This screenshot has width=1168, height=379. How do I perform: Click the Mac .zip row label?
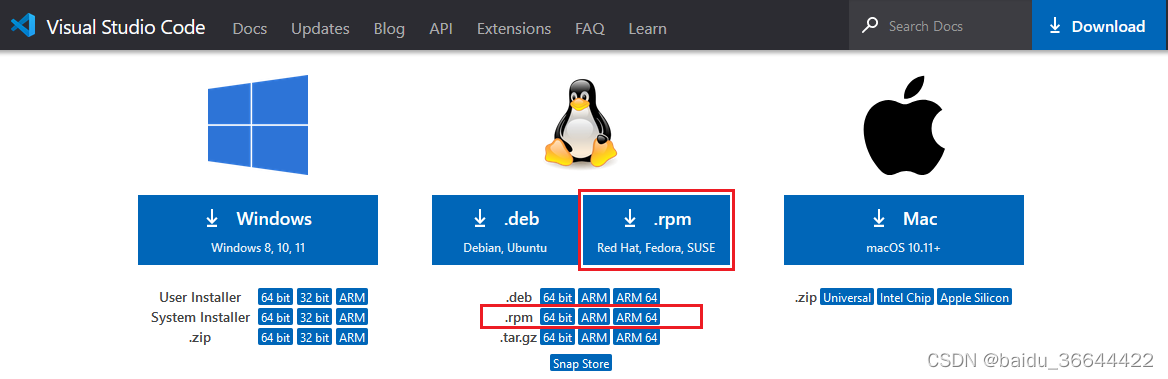805,297
